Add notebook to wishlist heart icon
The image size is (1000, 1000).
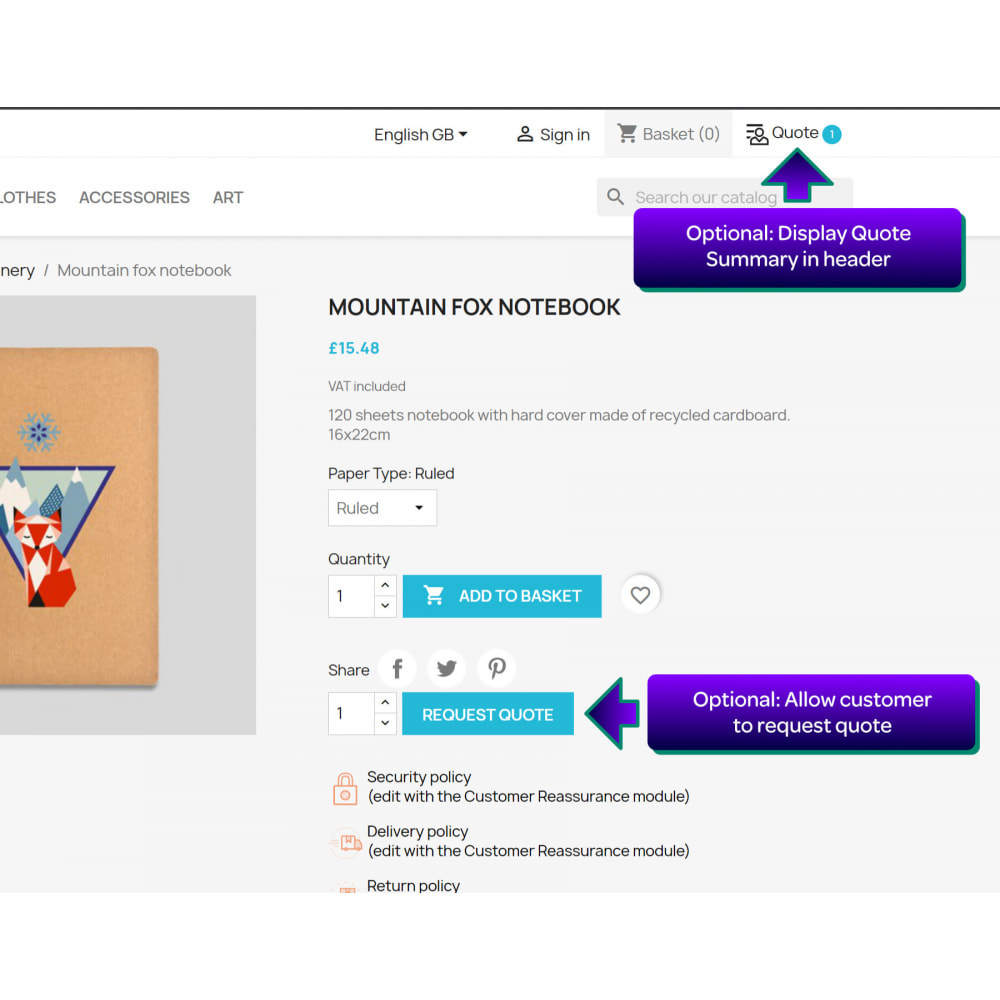tap(640, 595)
